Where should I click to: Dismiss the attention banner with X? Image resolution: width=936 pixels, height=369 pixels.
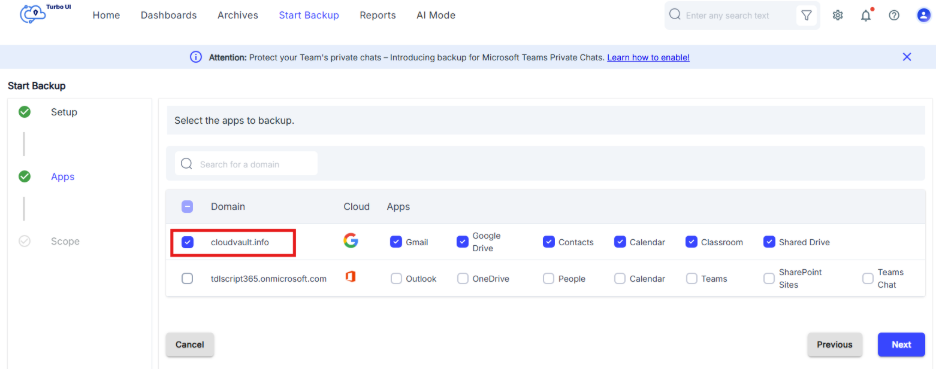point(907,57)
